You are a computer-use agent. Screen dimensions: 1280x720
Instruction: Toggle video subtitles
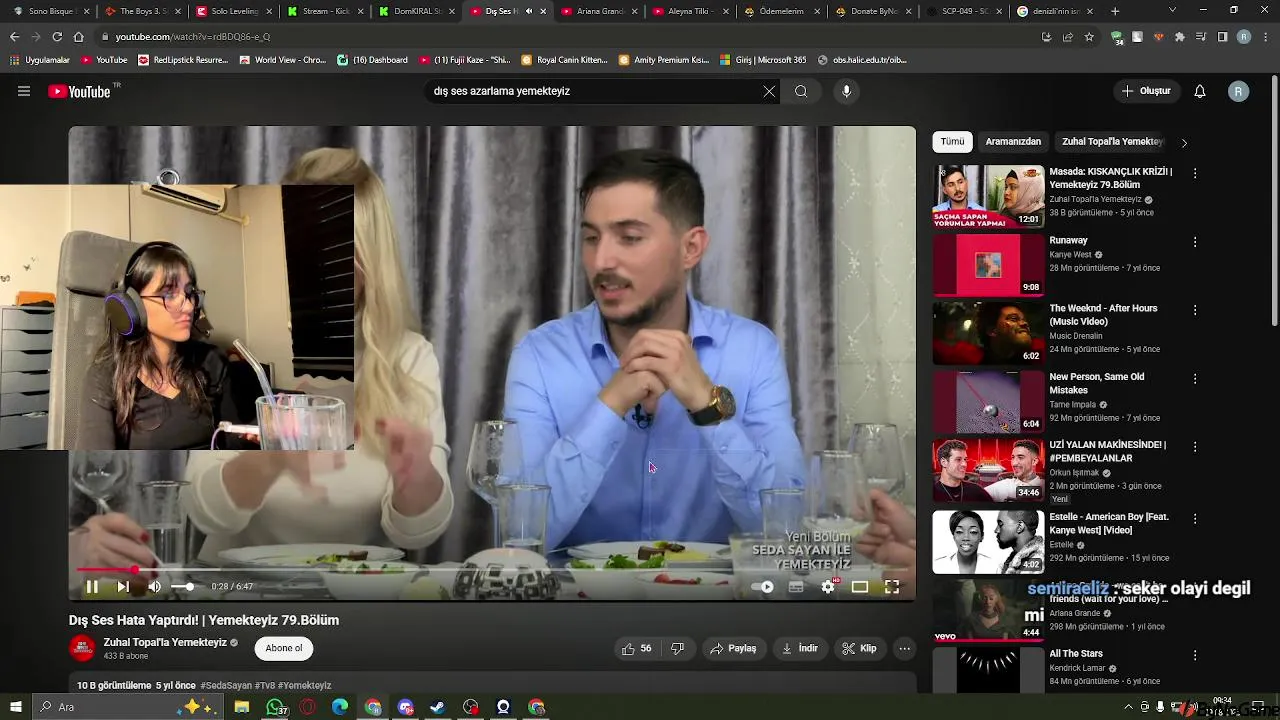[x=796, y=587]
